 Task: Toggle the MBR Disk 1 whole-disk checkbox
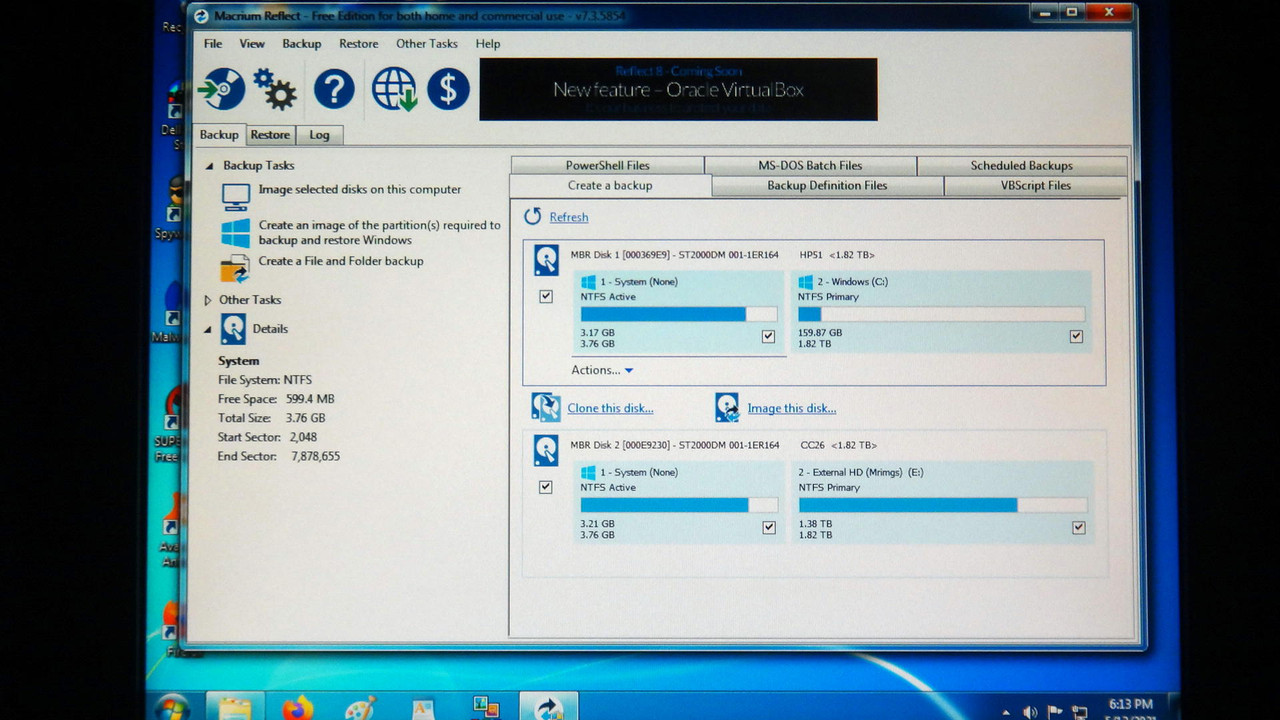click(x=546, y=296)
